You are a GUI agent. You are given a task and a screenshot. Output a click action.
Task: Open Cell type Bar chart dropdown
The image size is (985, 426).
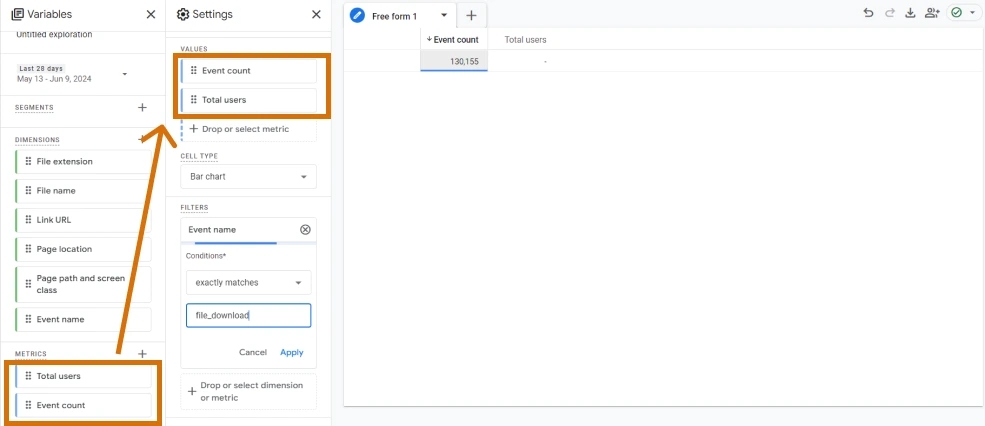(x=248, y=177)
